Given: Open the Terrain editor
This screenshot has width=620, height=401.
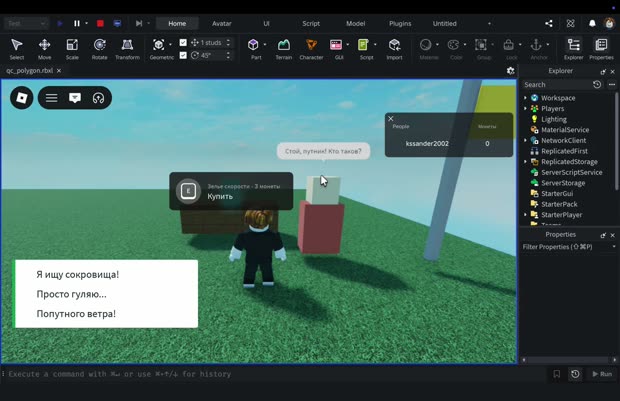Looking at the screenshot, I should pyautogui.click(x=284, y=49).
